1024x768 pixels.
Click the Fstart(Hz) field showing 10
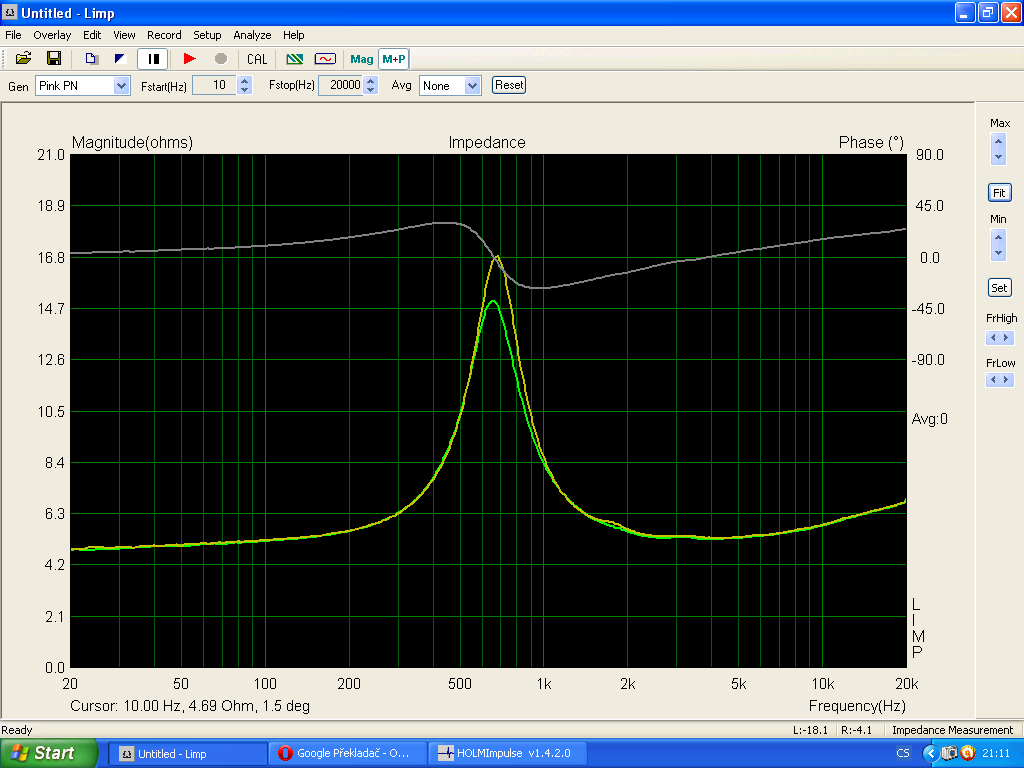pos(214,86)
